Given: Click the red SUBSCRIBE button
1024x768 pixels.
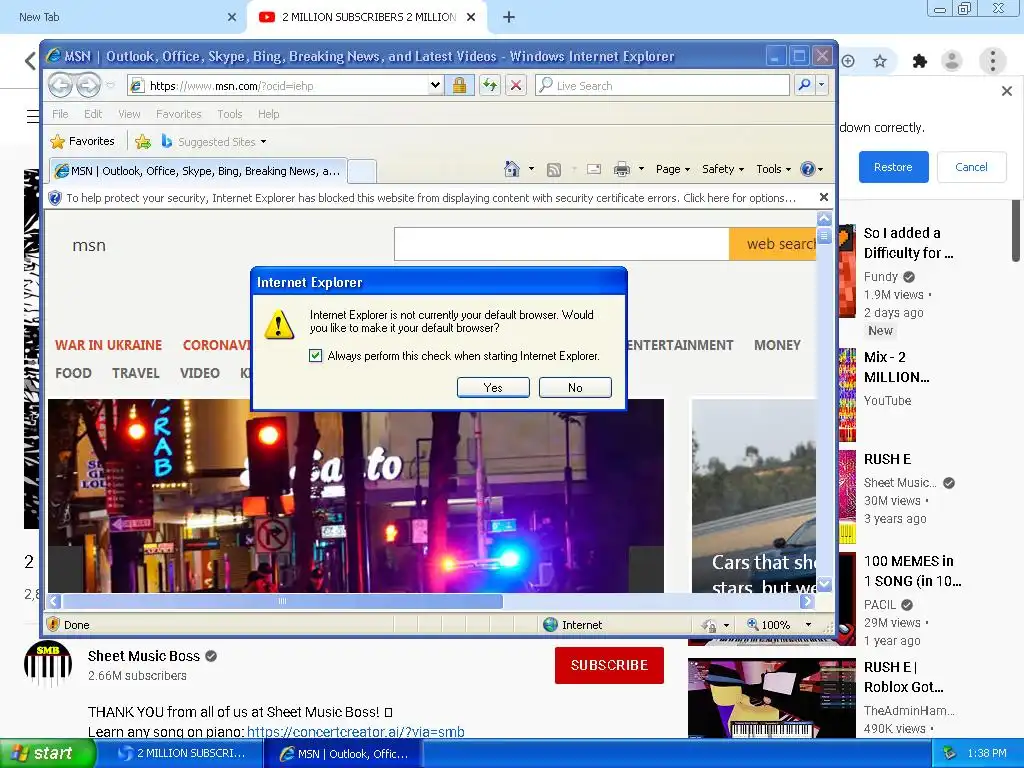Looking at the screenshot, I should tap(609, 665).
